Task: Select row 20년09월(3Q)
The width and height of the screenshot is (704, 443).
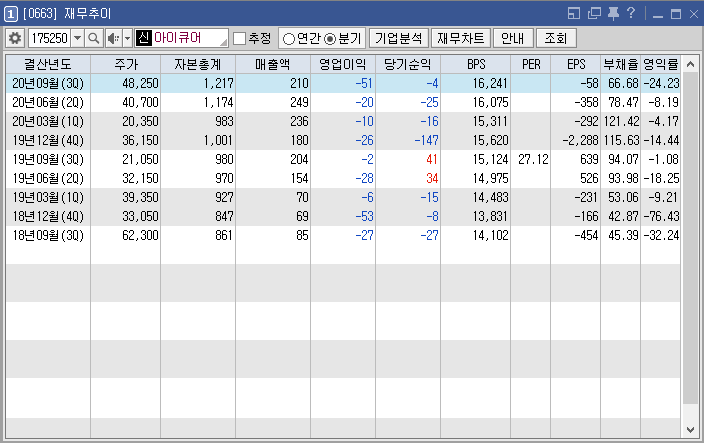Action: [x=343, y=83]
